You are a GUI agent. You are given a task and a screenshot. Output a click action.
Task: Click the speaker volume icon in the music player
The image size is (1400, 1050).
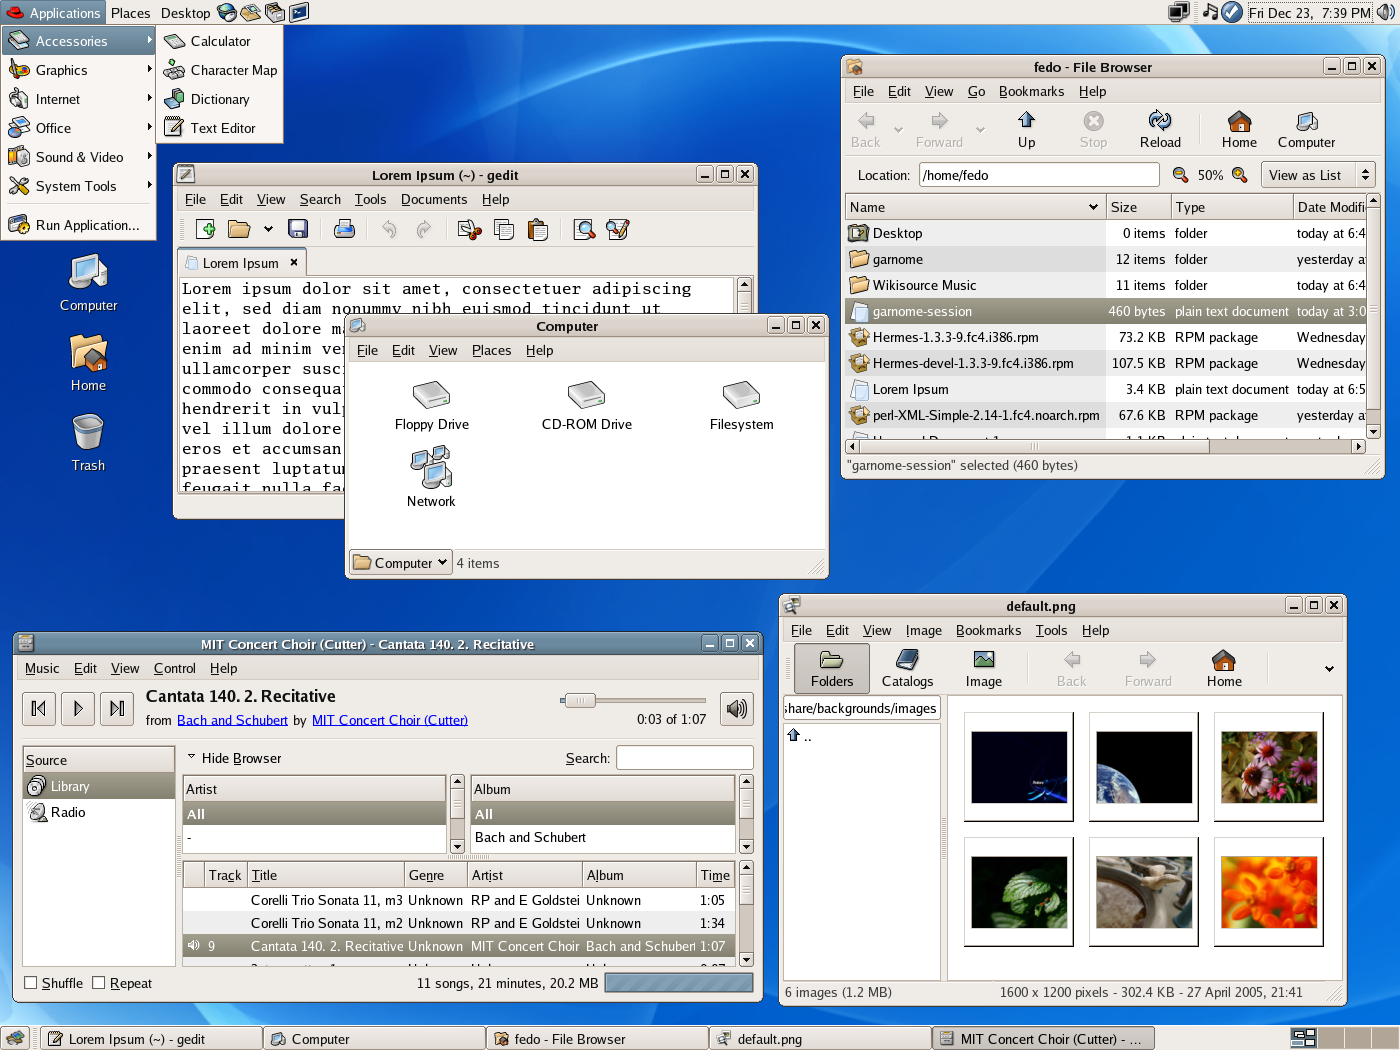coord(736,709)
